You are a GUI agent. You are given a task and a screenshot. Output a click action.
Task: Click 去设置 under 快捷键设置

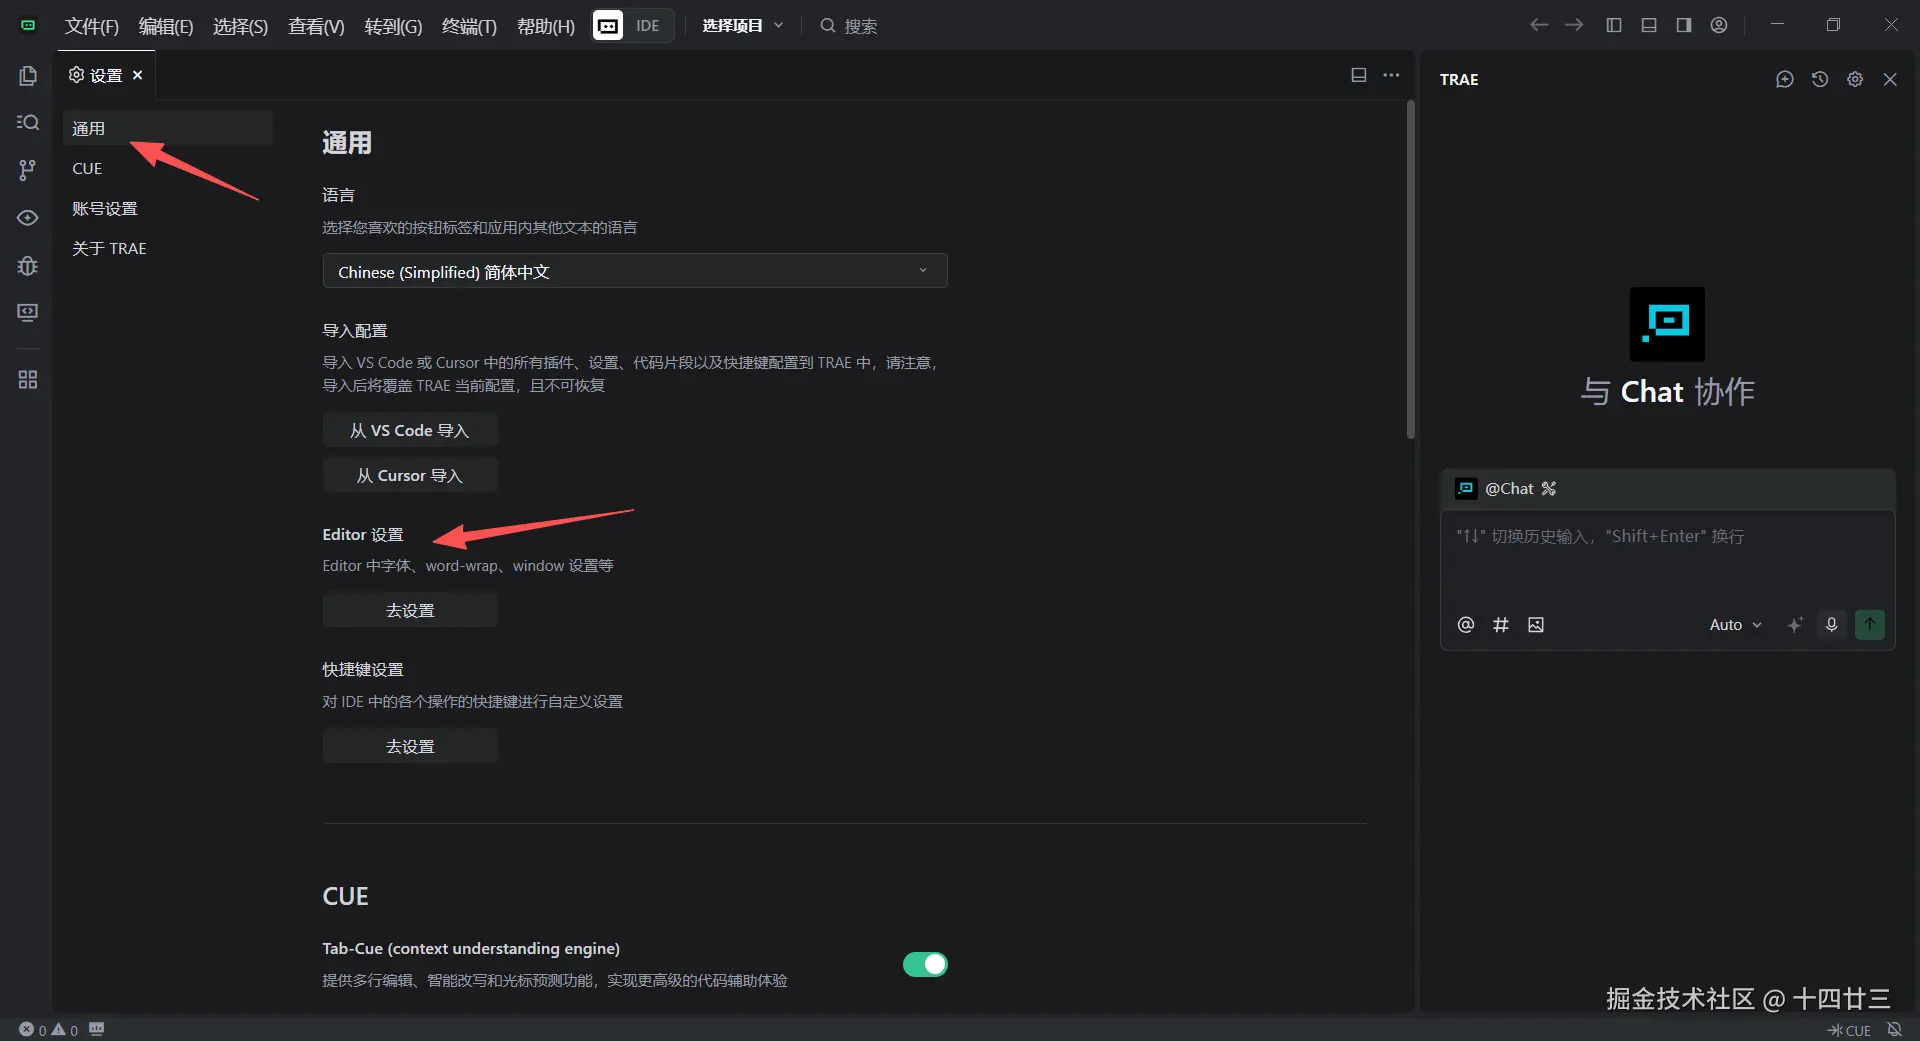(410, 746)
